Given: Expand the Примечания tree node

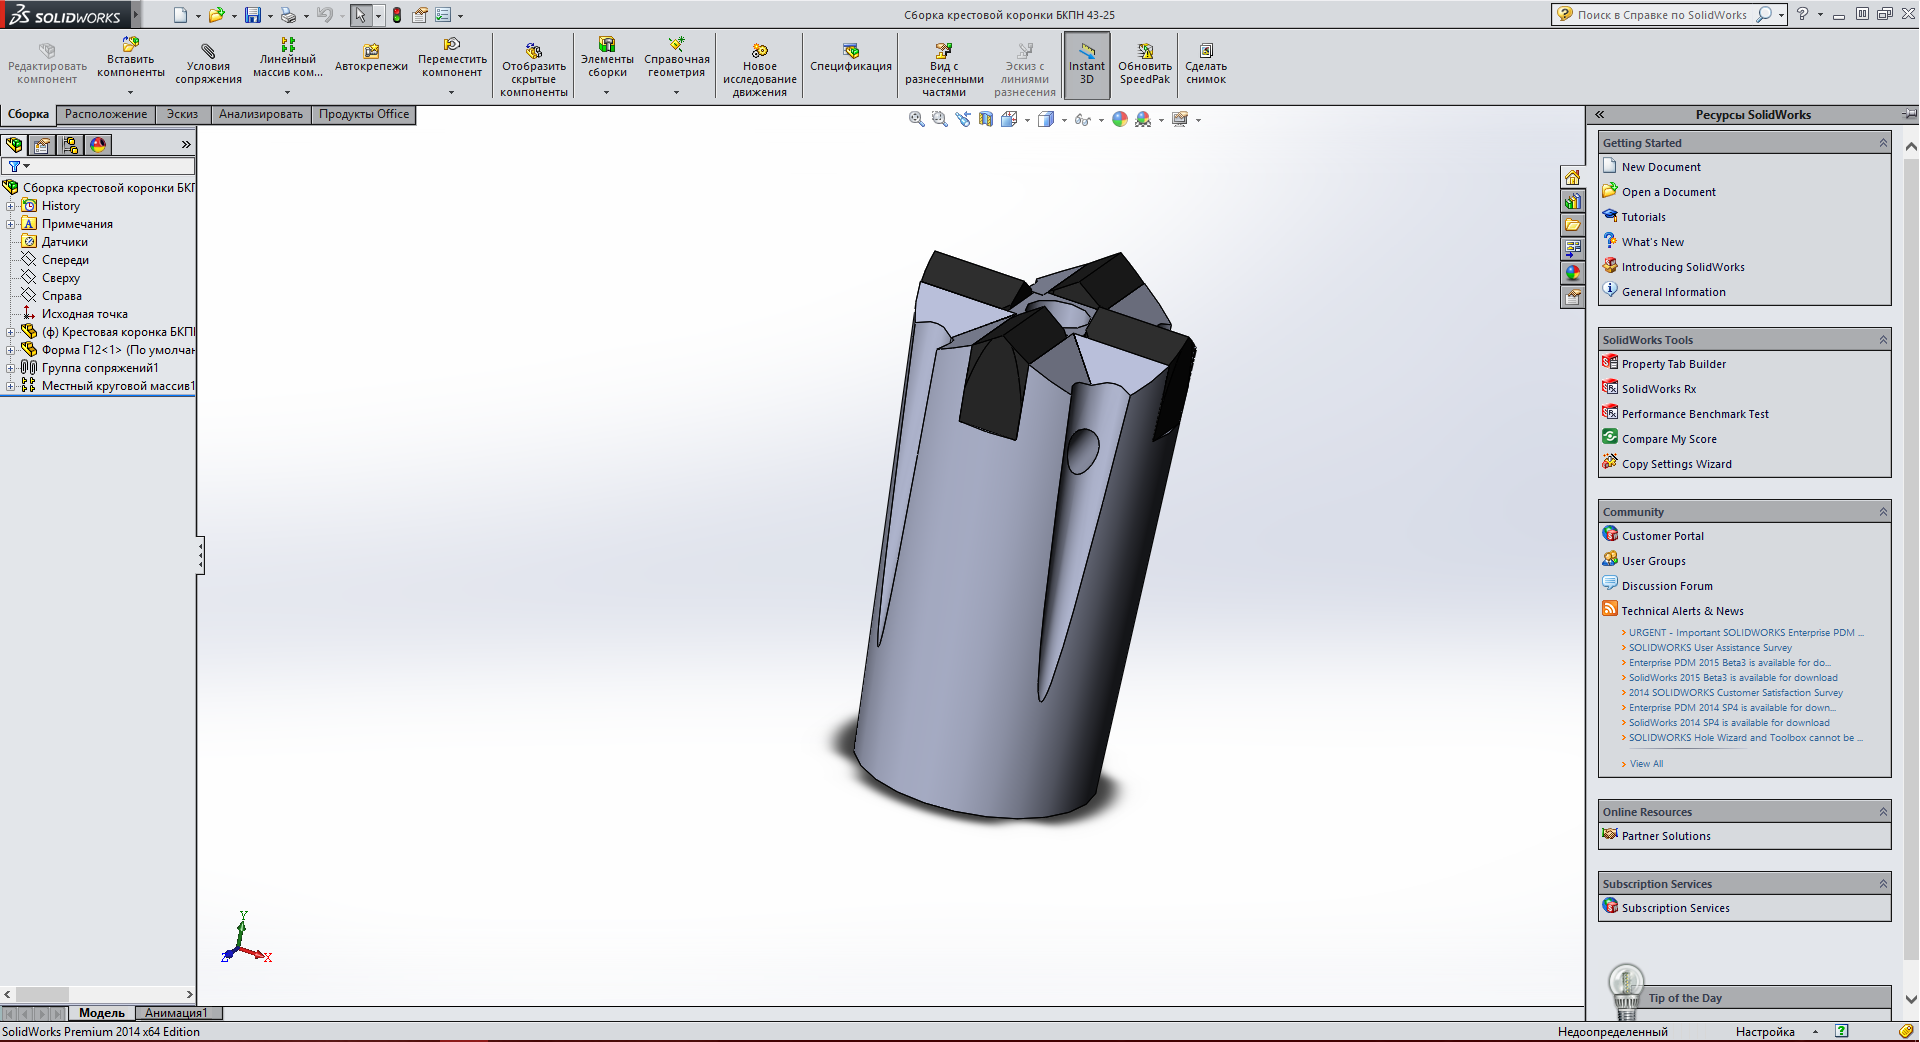Looking at the screenshot, I should 11,224.
